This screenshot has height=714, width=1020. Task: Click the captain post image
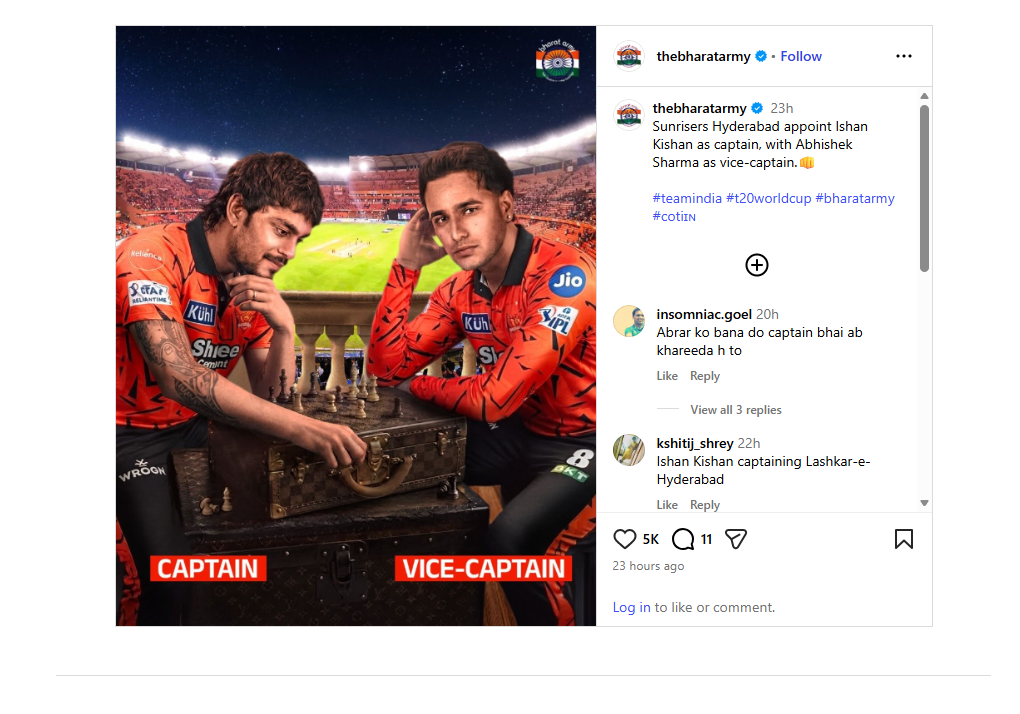356,326
